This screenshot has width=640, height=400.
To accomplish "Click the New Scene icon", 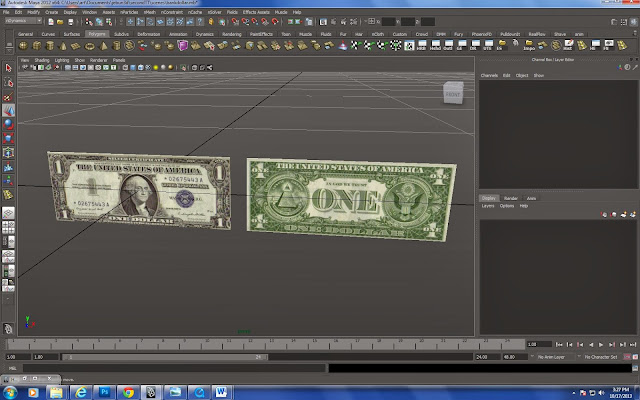I will pyautogui.click(x=51, y=22).
